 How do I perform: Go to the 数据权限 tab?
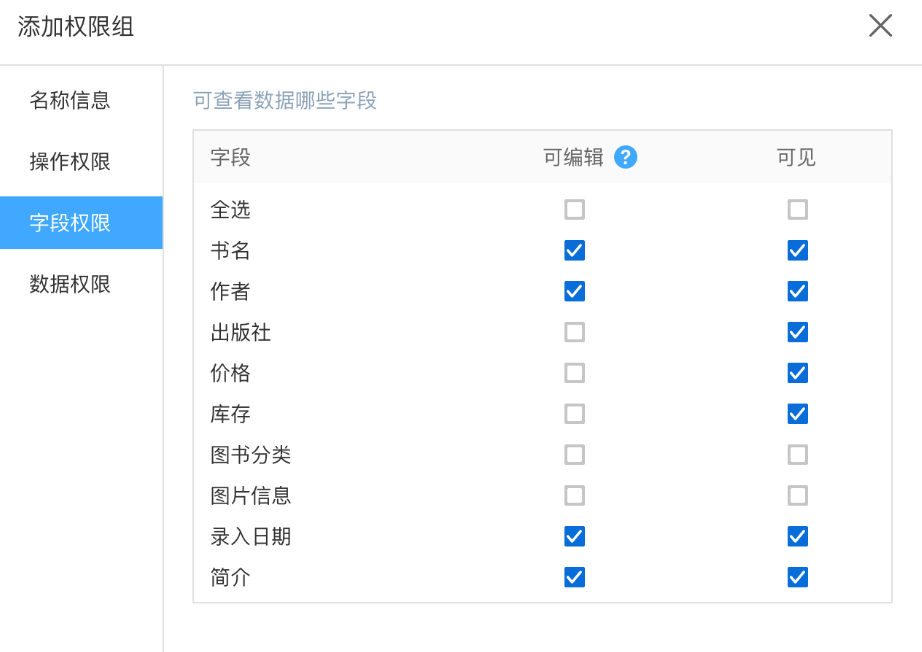(x=70, y=285)
